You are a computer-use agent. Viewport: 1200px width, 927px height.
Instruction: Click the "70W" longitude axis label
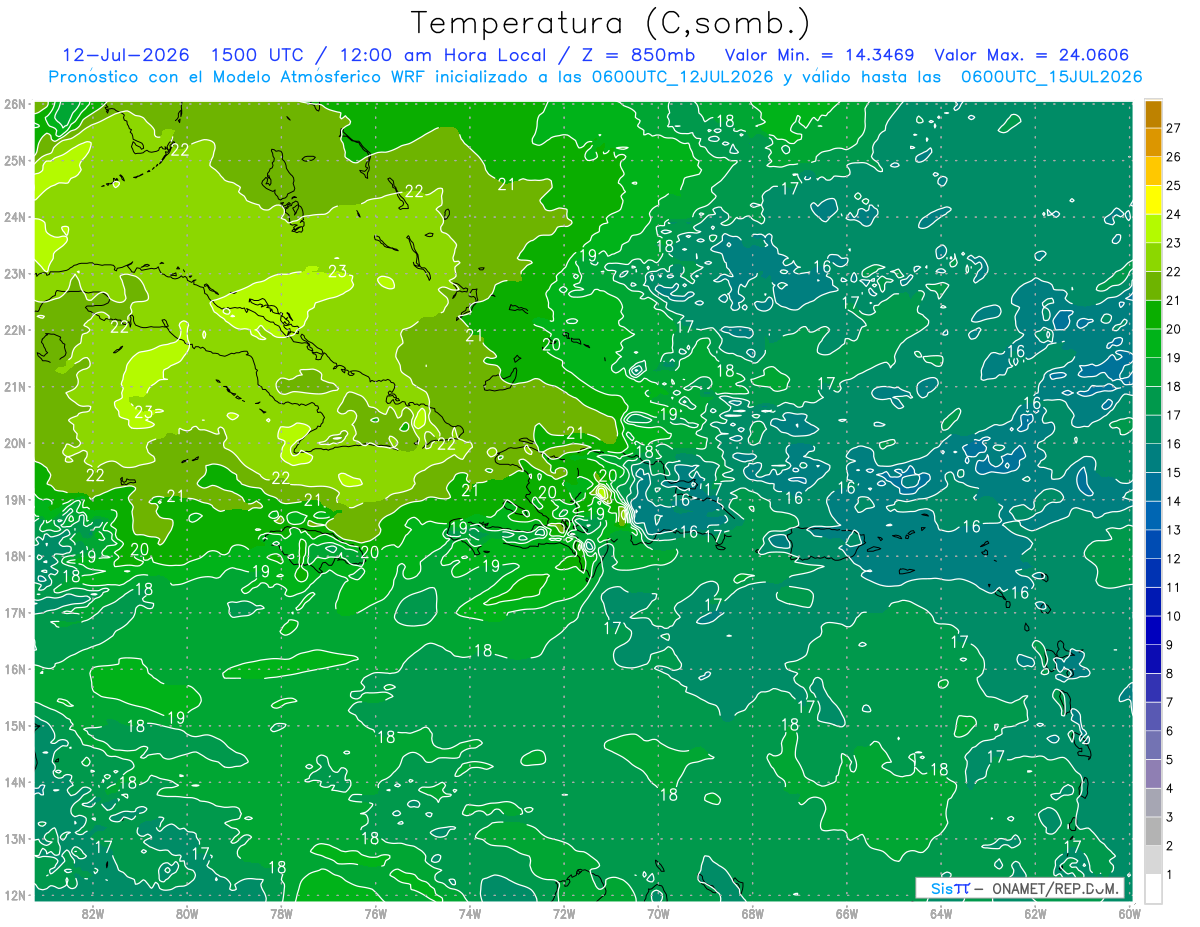pyautogui.click(x=658, y=913)
